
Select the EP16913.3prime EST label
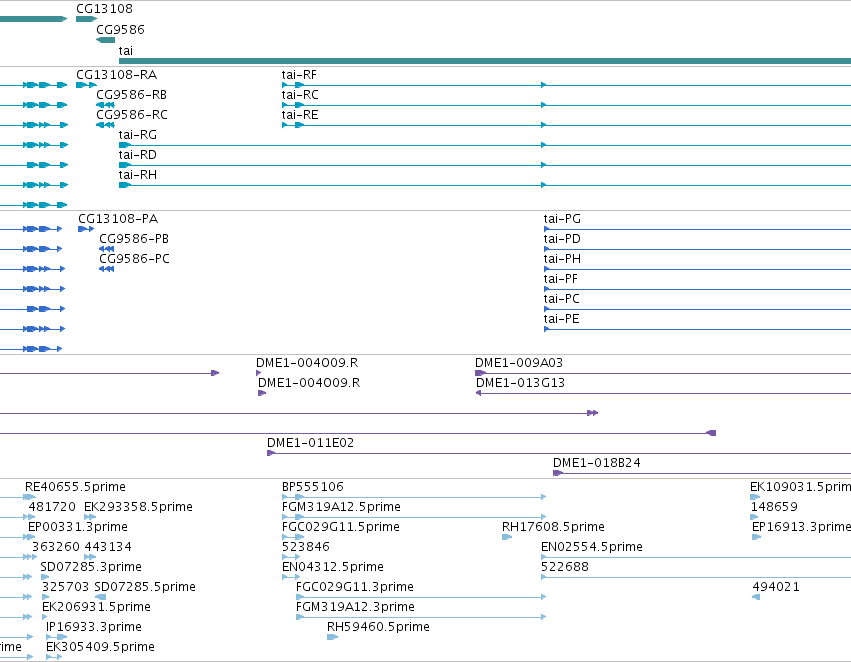pyautogui.click(x=801, y=527)
